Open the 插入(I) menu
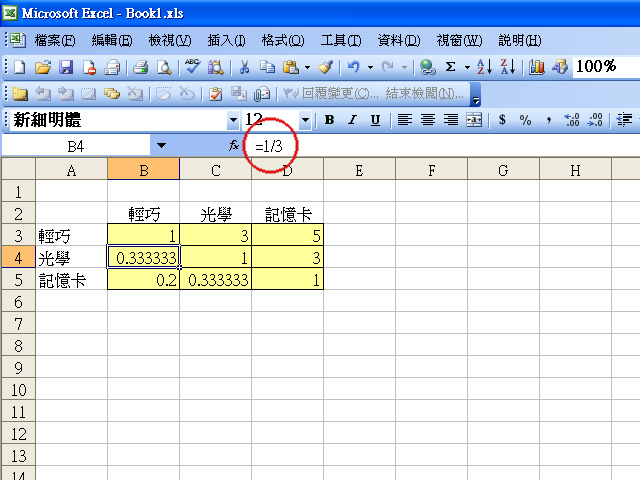Viewport: 640px width, 480px height. point(227,40)
